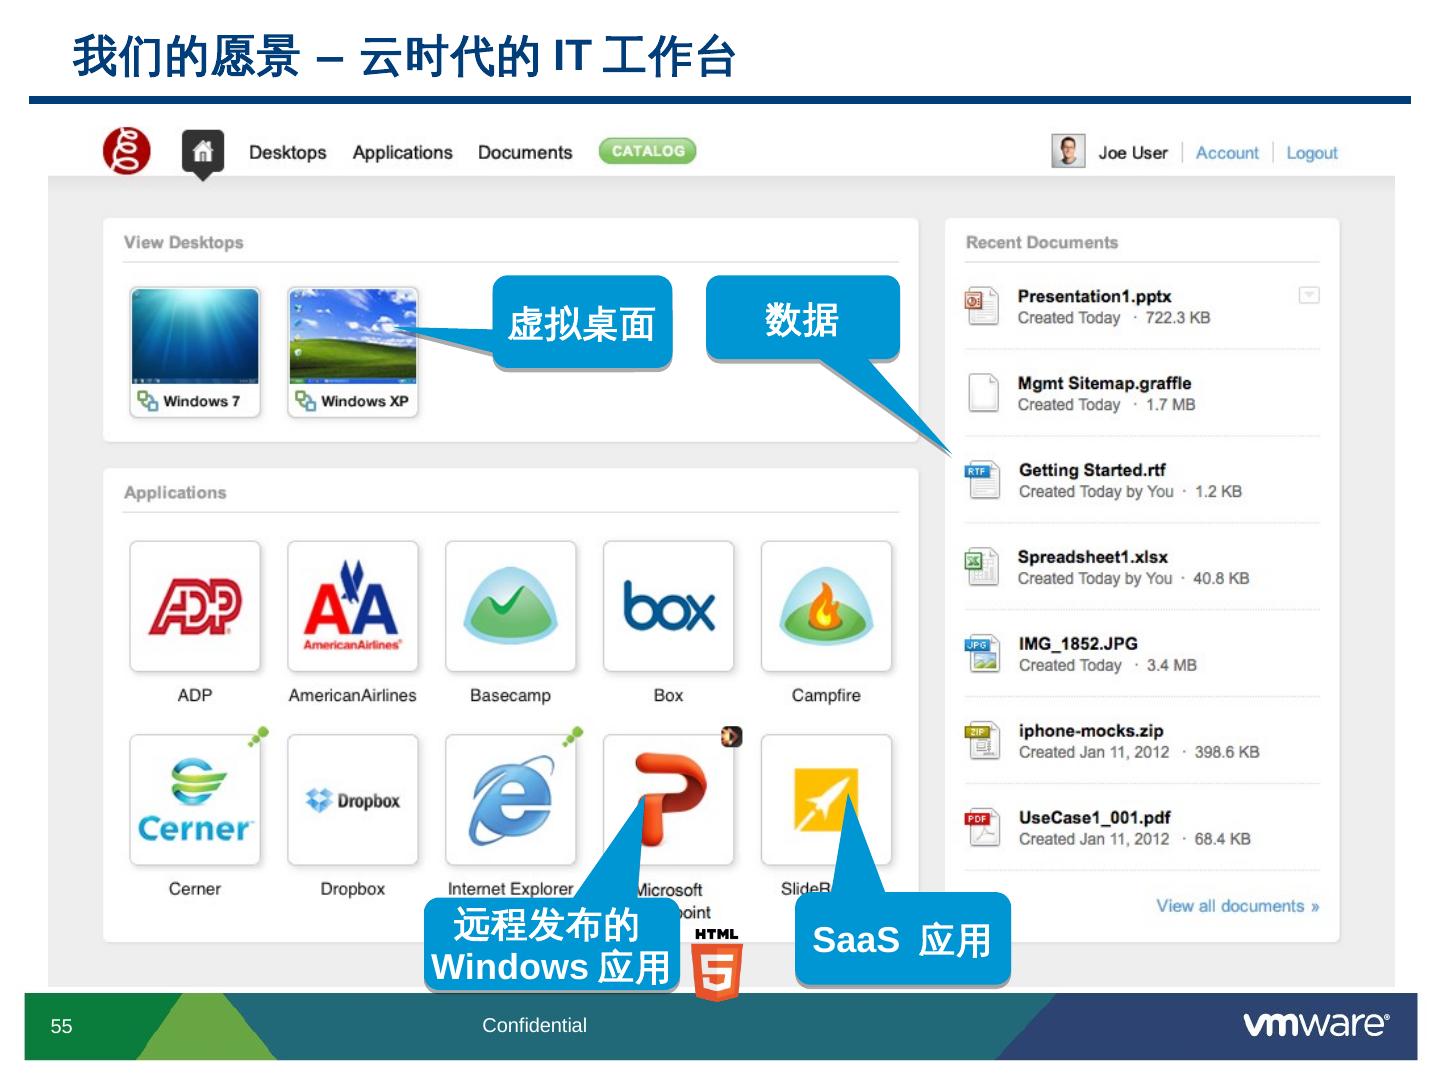This screenshot has width=1440, height=1080.
Task: Click the PowerPoint file icon beside Presentation1.pptx
Action: point(982,306)
